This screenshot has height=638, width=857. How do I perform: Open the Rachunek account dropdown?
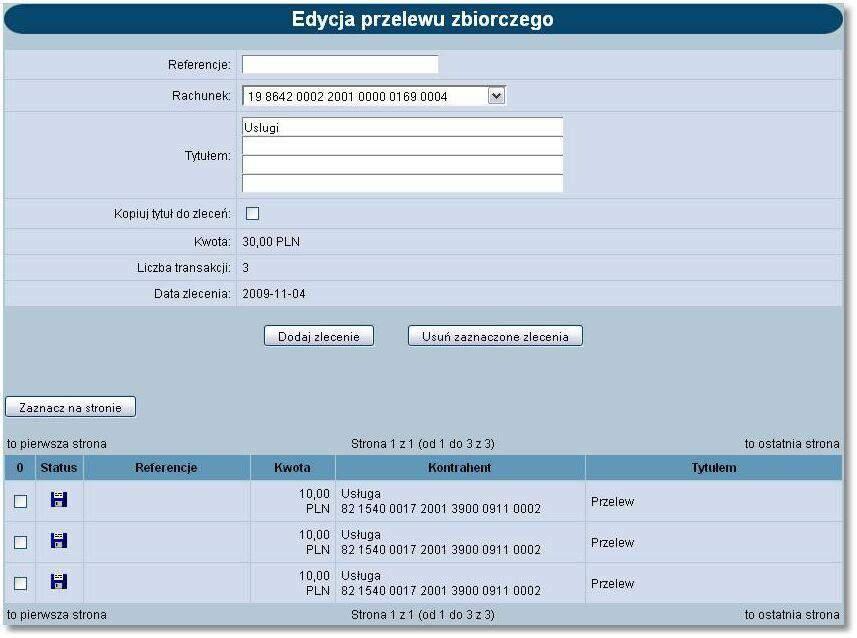coord(374,96)
